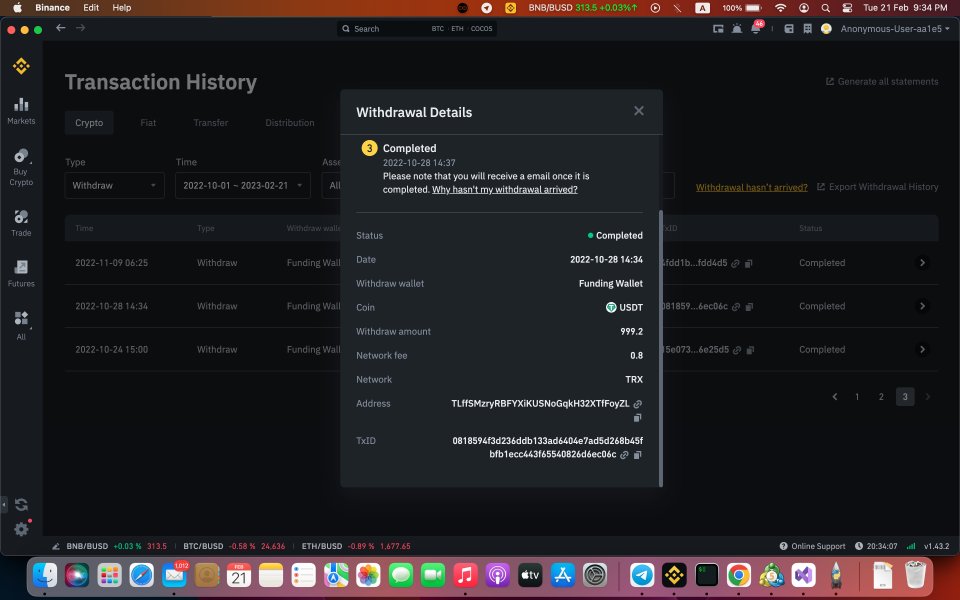Click the dialog's vertical scrollbar
This screenshot has height=600, width=960.
pos(661,348)
